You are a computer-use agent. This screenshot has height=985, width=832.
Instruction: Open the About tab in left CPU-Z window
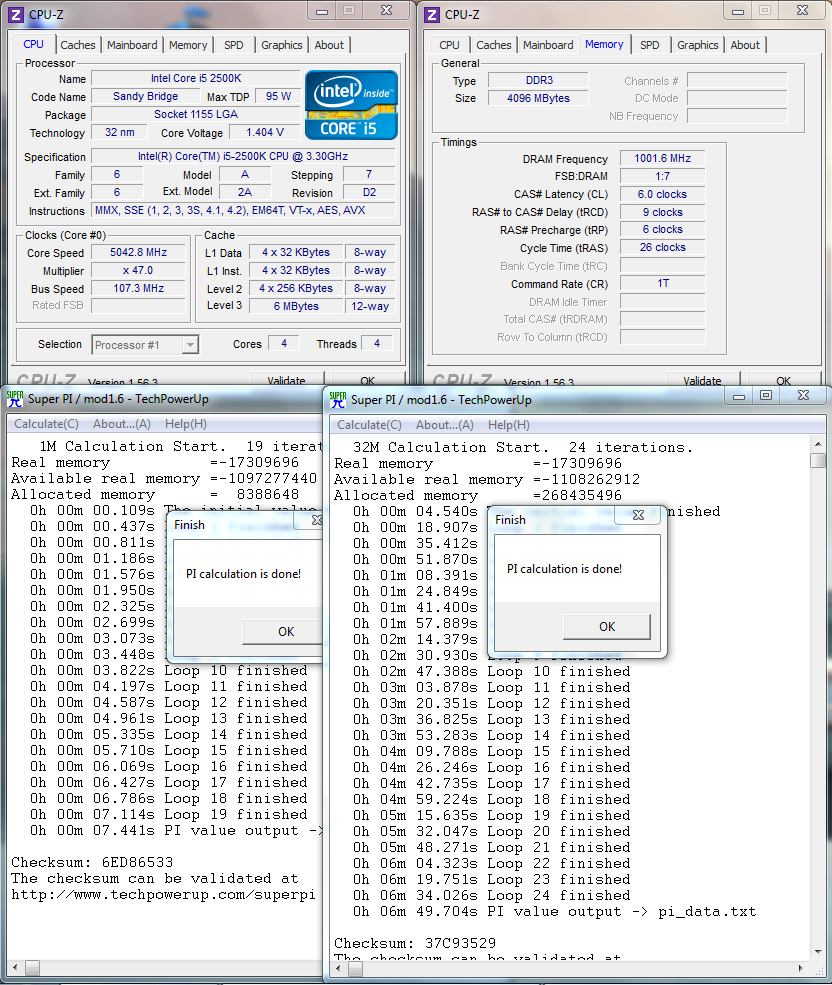[329, 45]
